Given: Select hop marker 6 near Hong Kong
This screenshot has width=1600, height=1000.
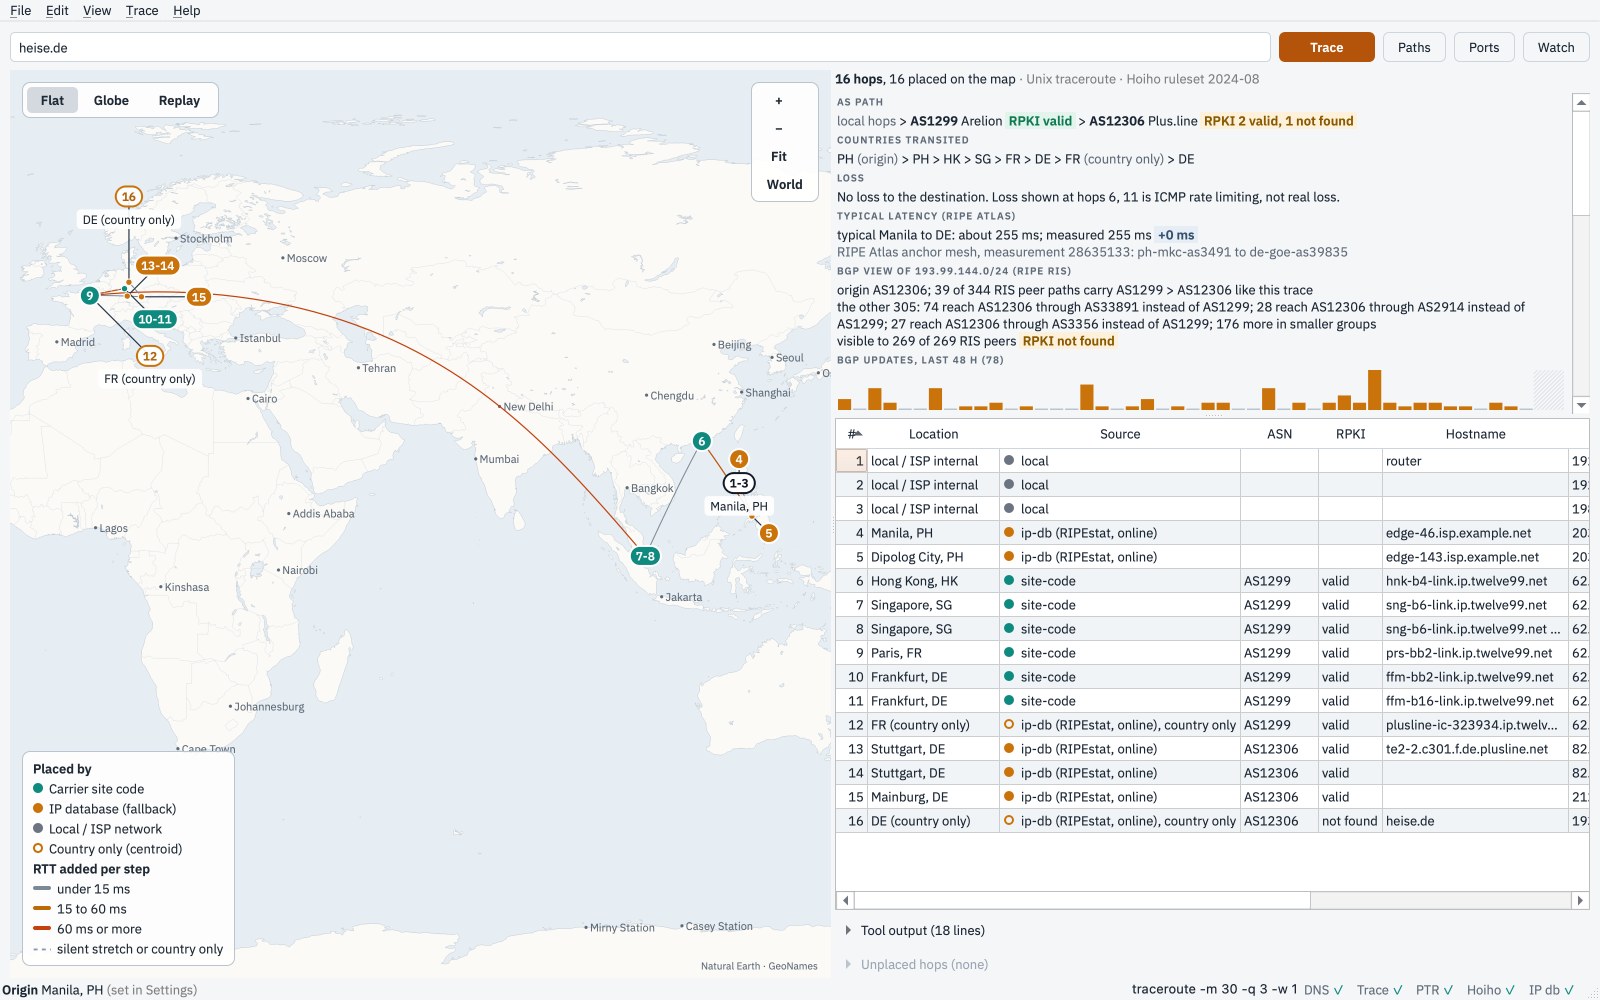Looking at the screenshot, I should coord(702,441).
